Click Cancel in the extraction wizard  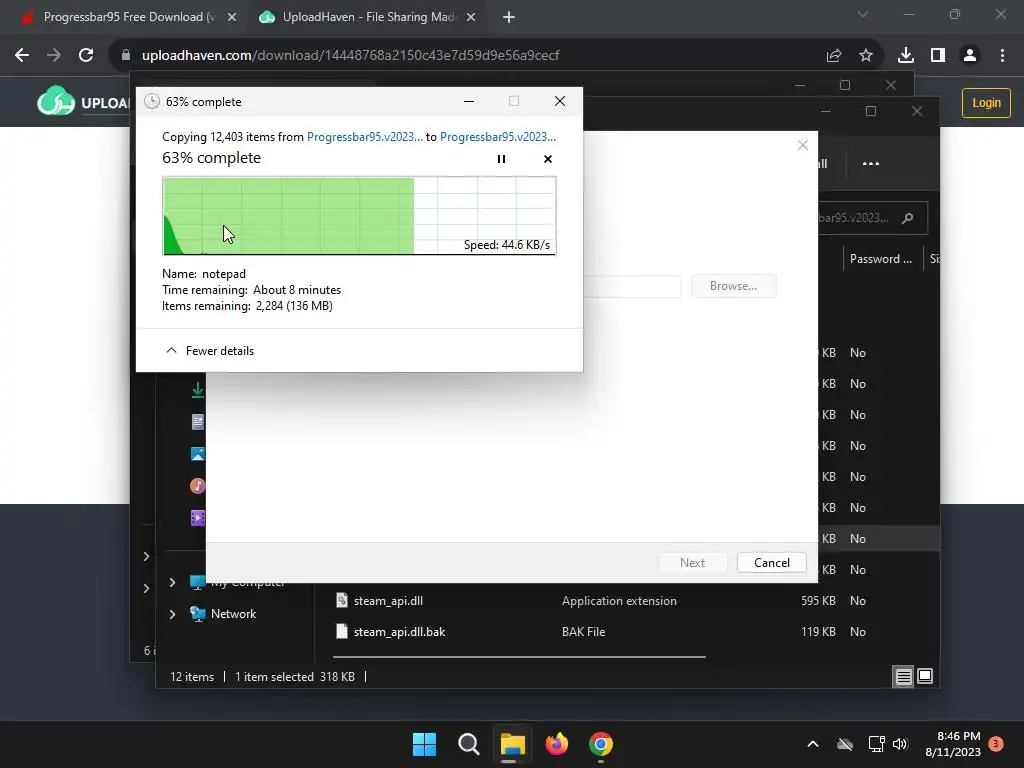click(771, 562)
